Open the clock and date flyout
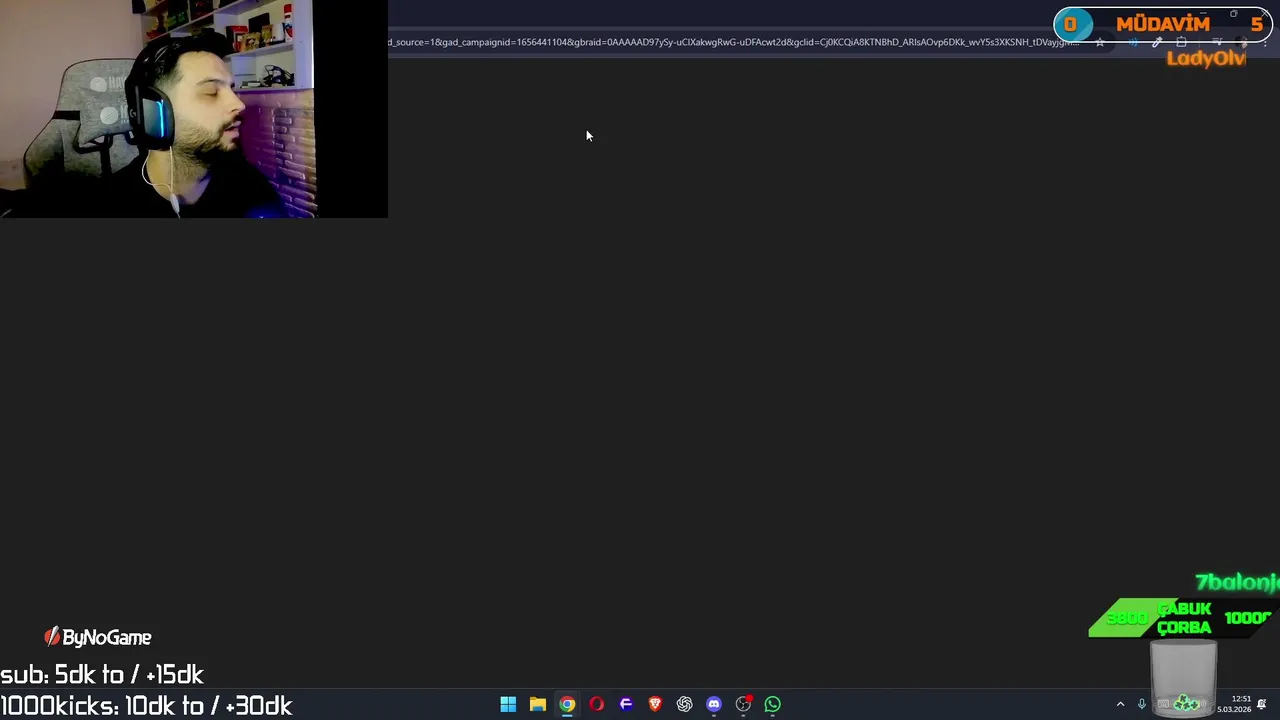Screen dimensions: 1280x720 (1235, 704)
